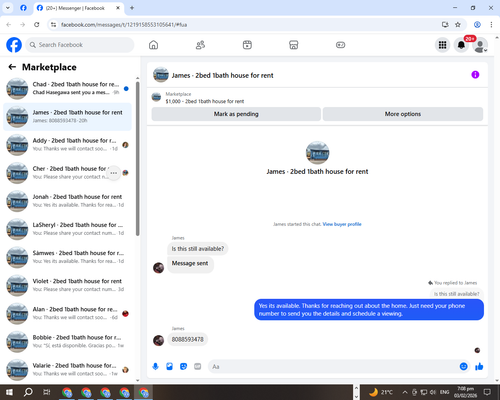Image resolution: width=500 pixels, height=400 pixels.
Task: Click James chat header avatar
Action: pyautogui.click(x=161, y=75)
